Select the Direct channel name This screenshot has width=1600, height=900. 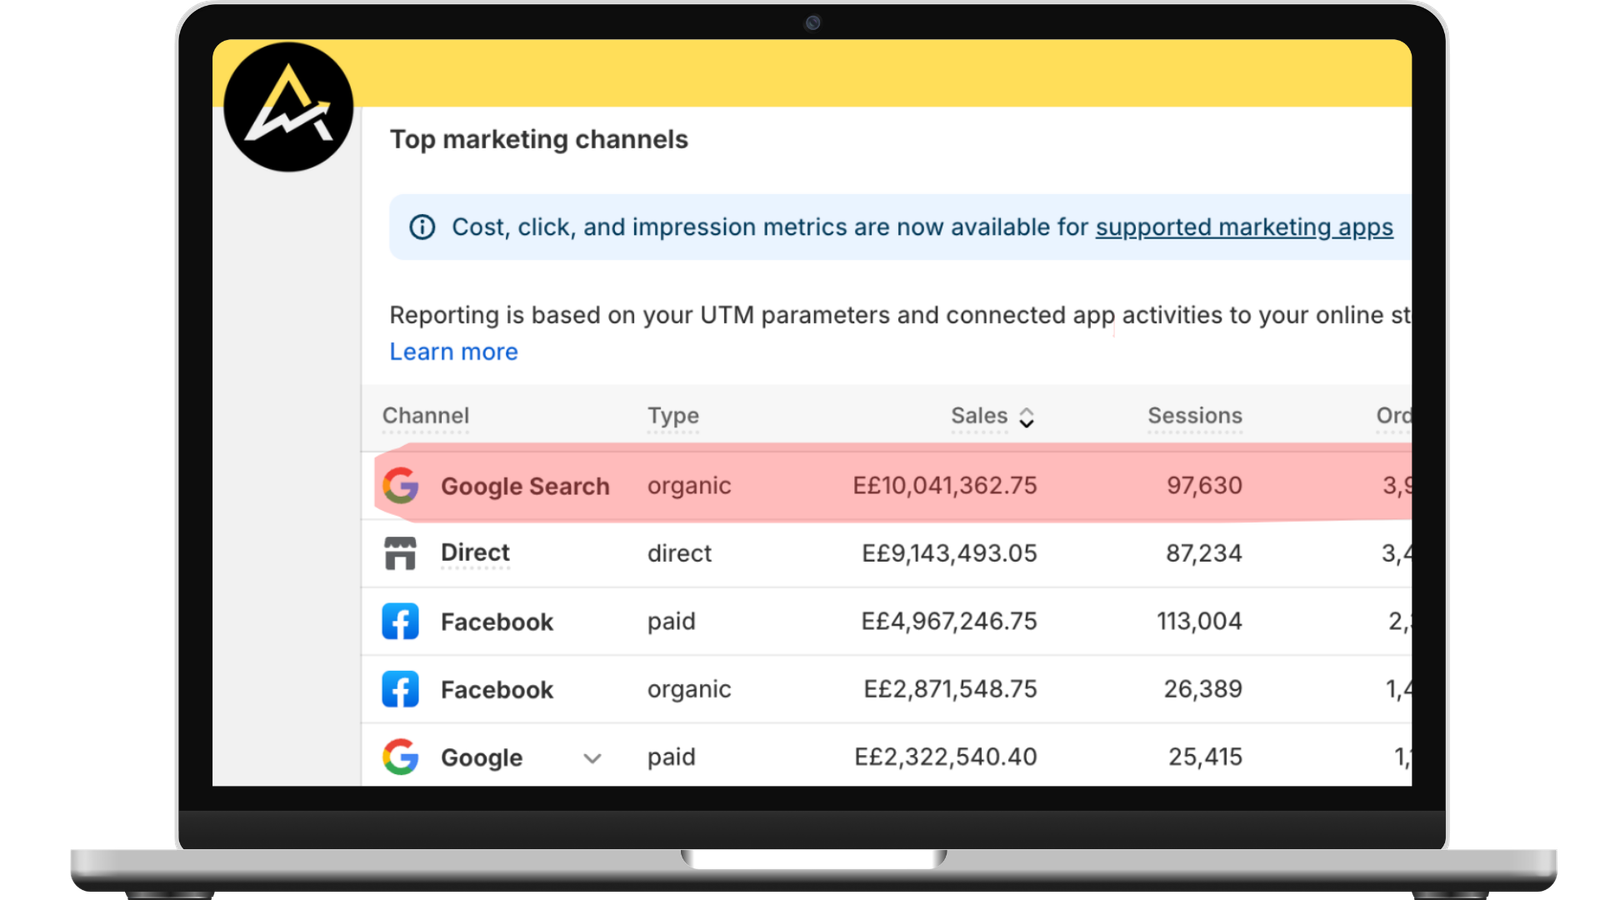tap(475, 553)
